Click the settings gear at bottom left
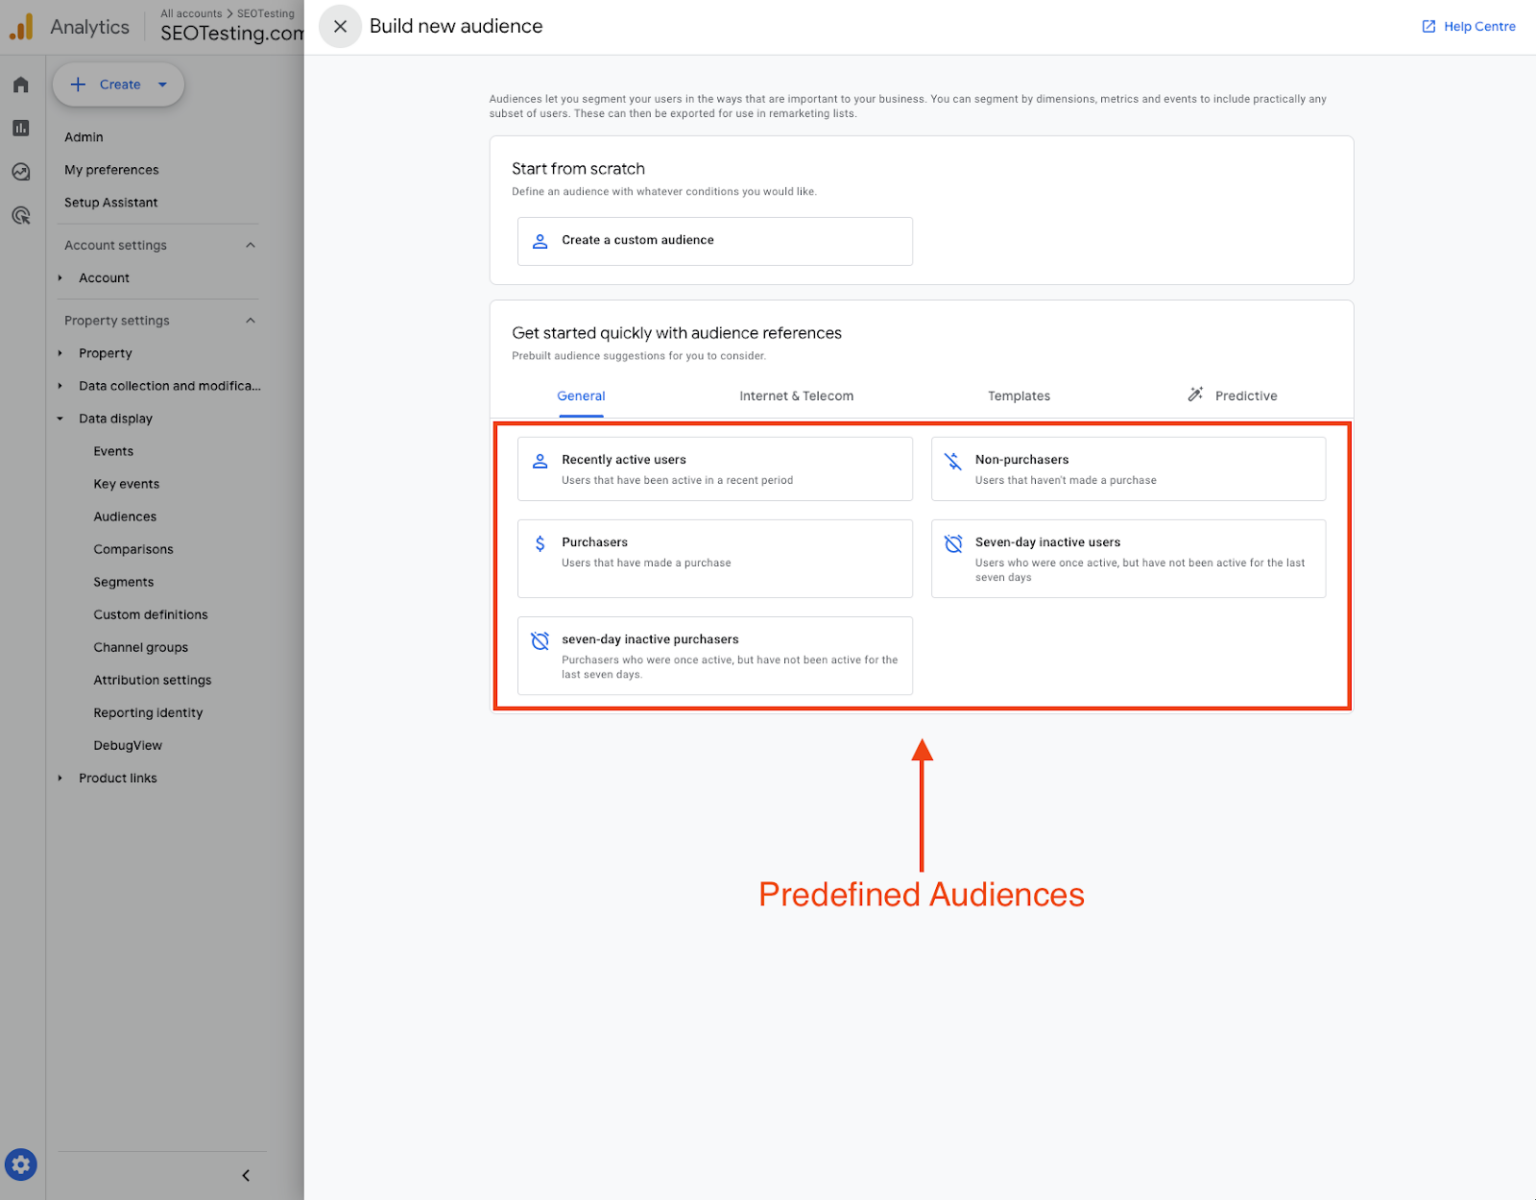The image size is (1536, 1200). (x=20, y=1164)
